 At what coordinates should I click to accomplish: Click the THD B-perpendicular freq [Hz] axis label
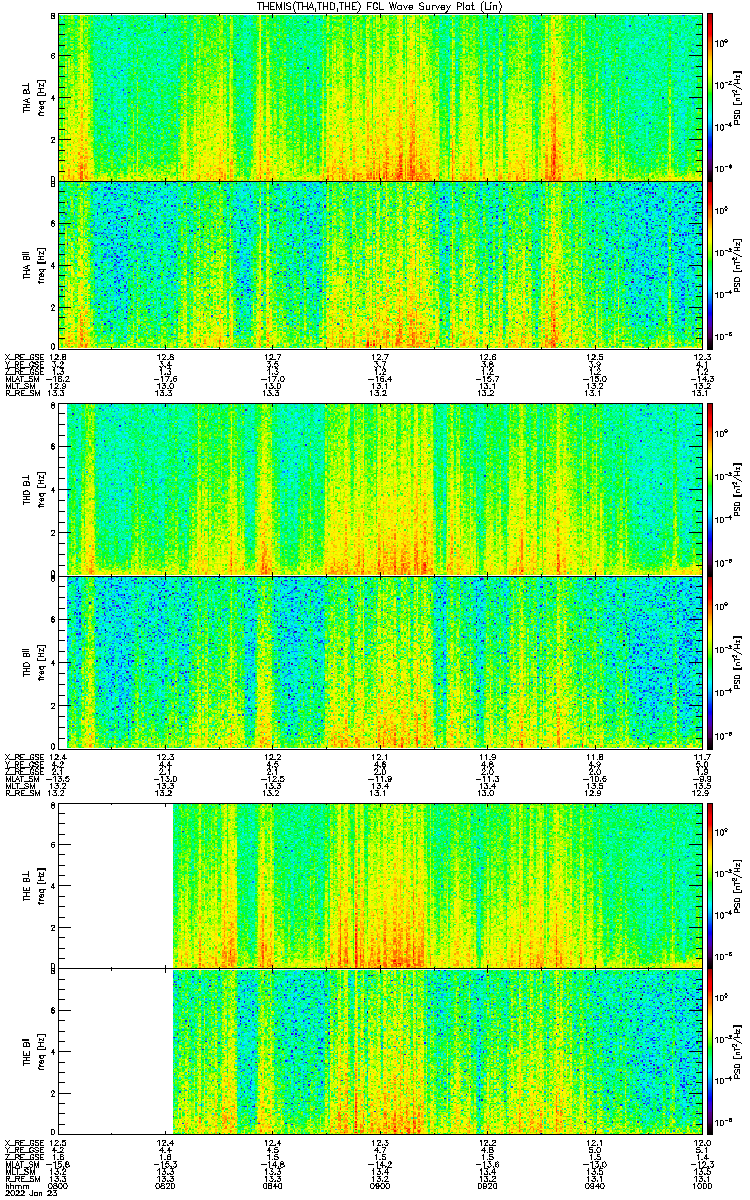coord(42,489)
